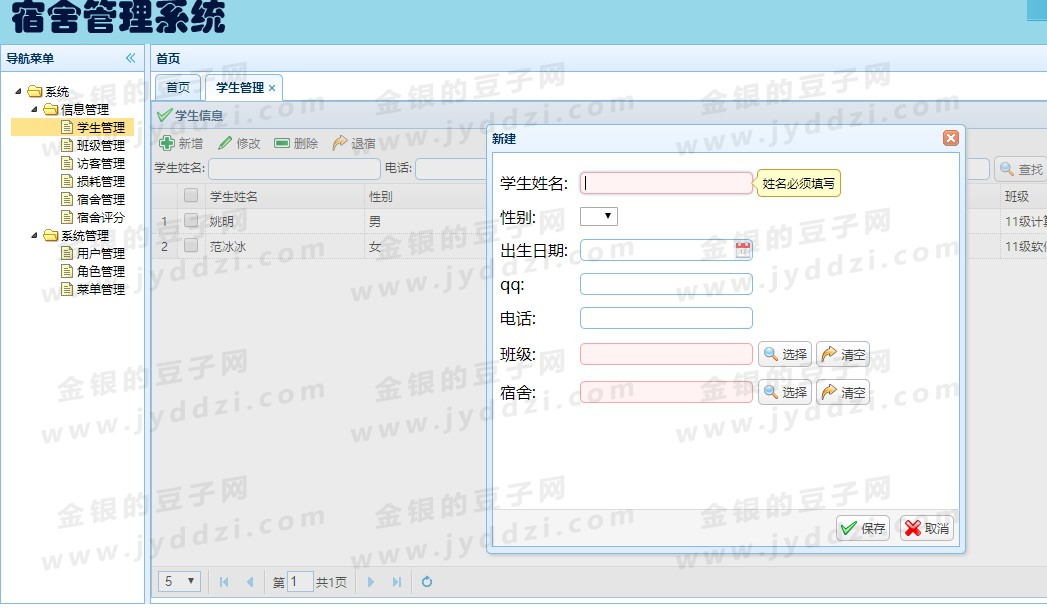Collapse the 系统 tree root node

(18, 91)
